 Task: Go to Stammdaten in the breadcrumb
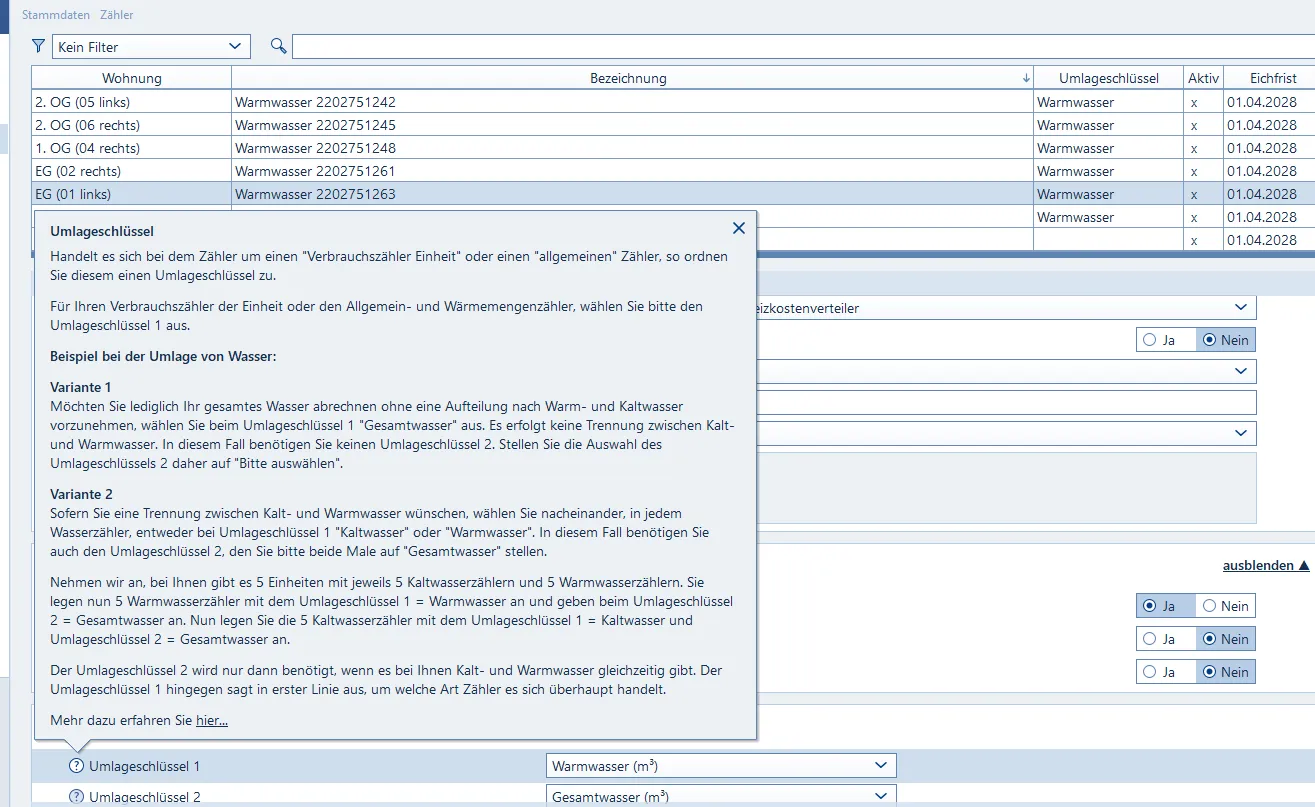[56, 15]
